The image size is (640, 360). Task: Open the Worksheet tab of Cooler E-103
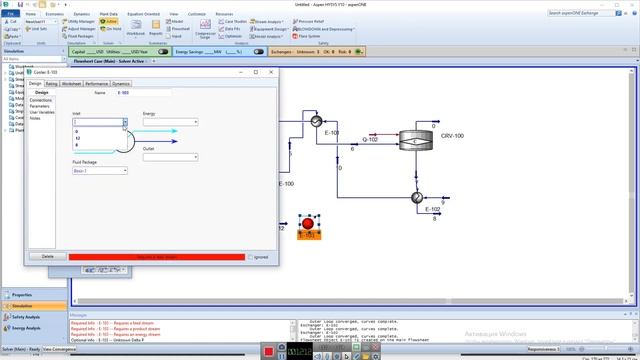(x=71, y=84)
